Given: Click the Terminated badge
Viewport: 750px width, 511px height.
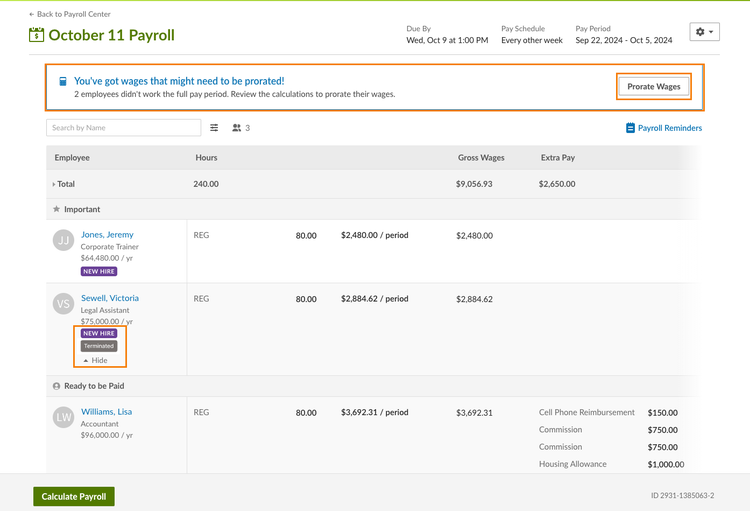Looking at the screenshot, I should 99,346.
